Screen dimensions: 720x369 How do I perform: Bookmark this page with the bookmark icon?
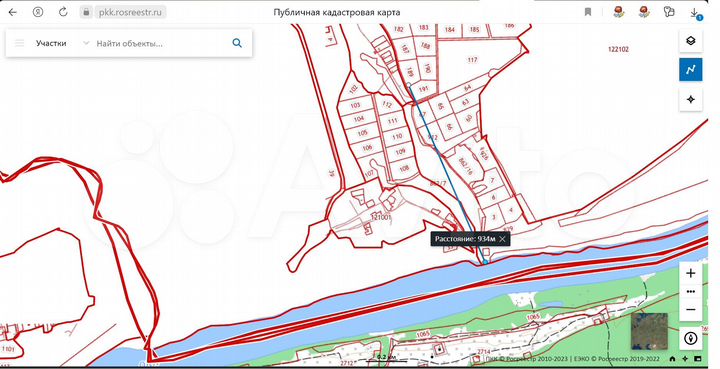click(588, 12)
